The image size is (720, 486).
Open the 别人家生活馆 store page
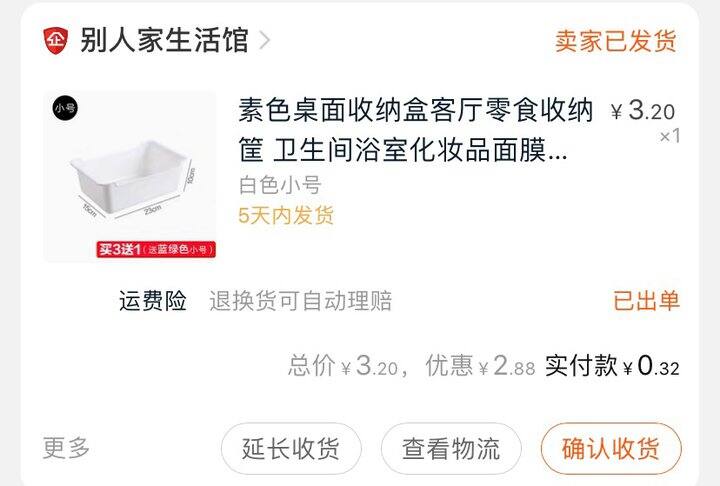tap(164, 40)
